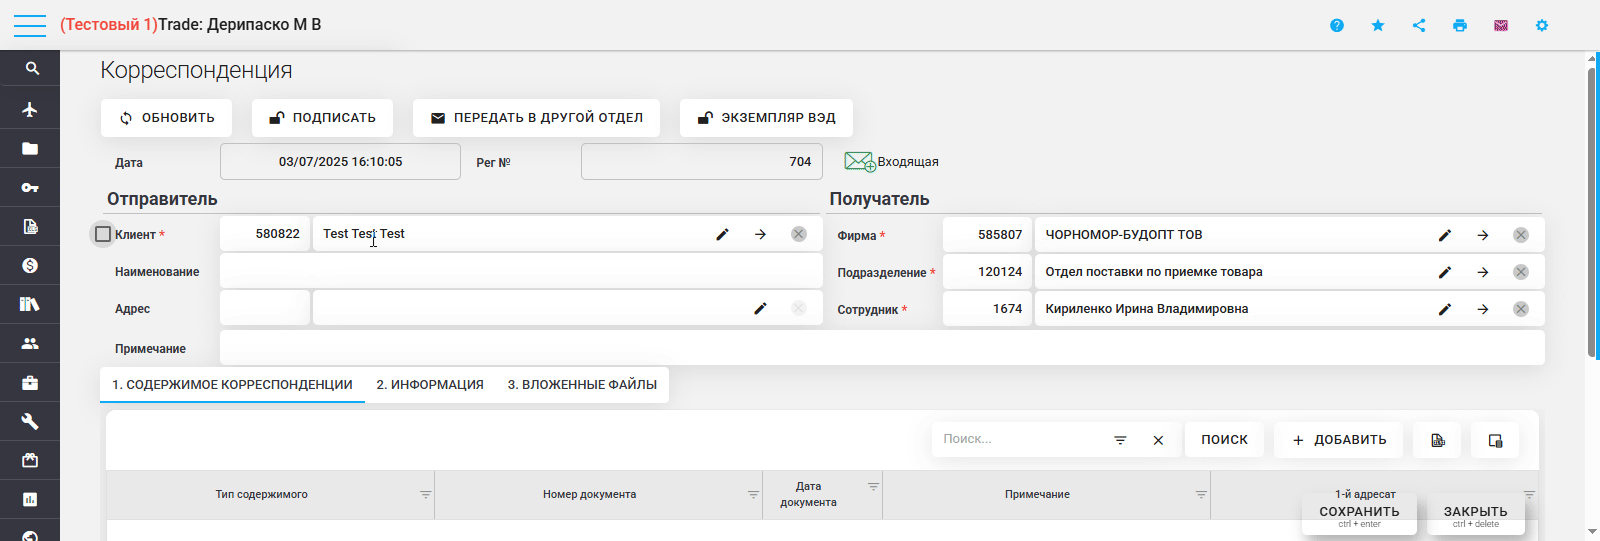Edit Подразделение Отдел поставки with pencil icon
The width and height of the screenshot is (1600, 541).
click(1444, 272)
